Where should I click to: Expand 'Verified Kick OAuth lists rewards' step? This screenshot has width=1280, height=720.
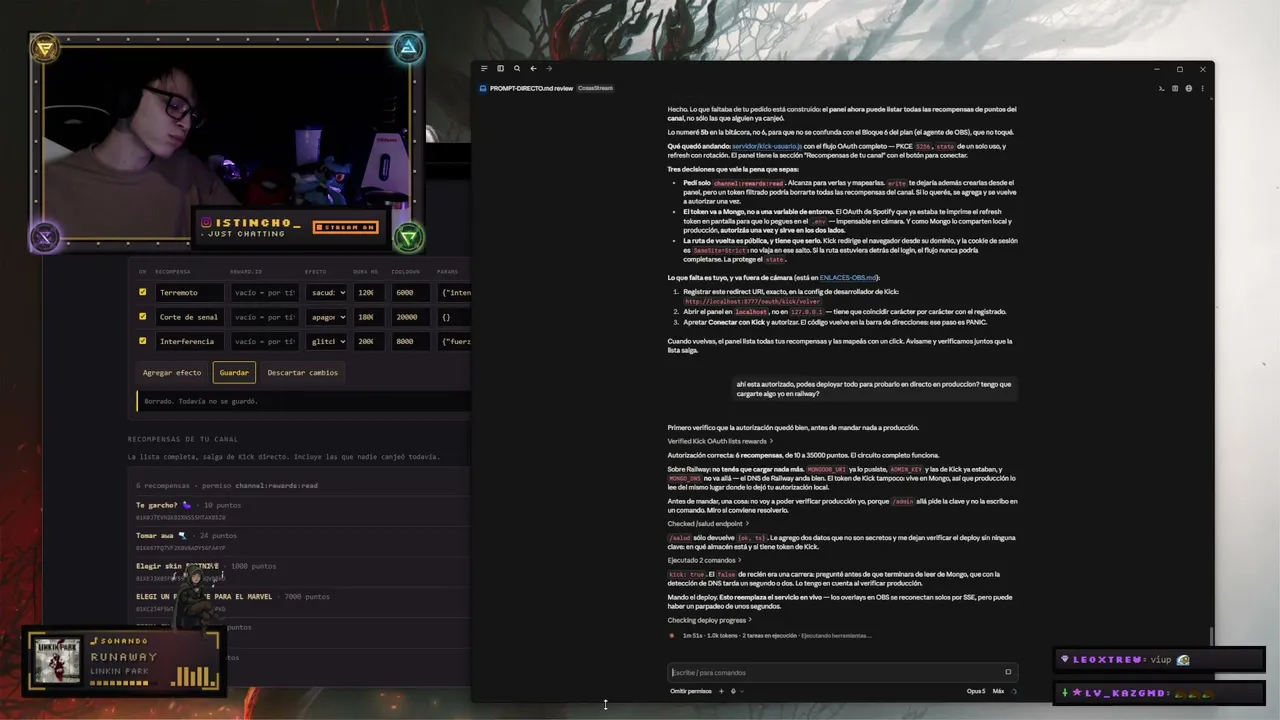[720, 441]
